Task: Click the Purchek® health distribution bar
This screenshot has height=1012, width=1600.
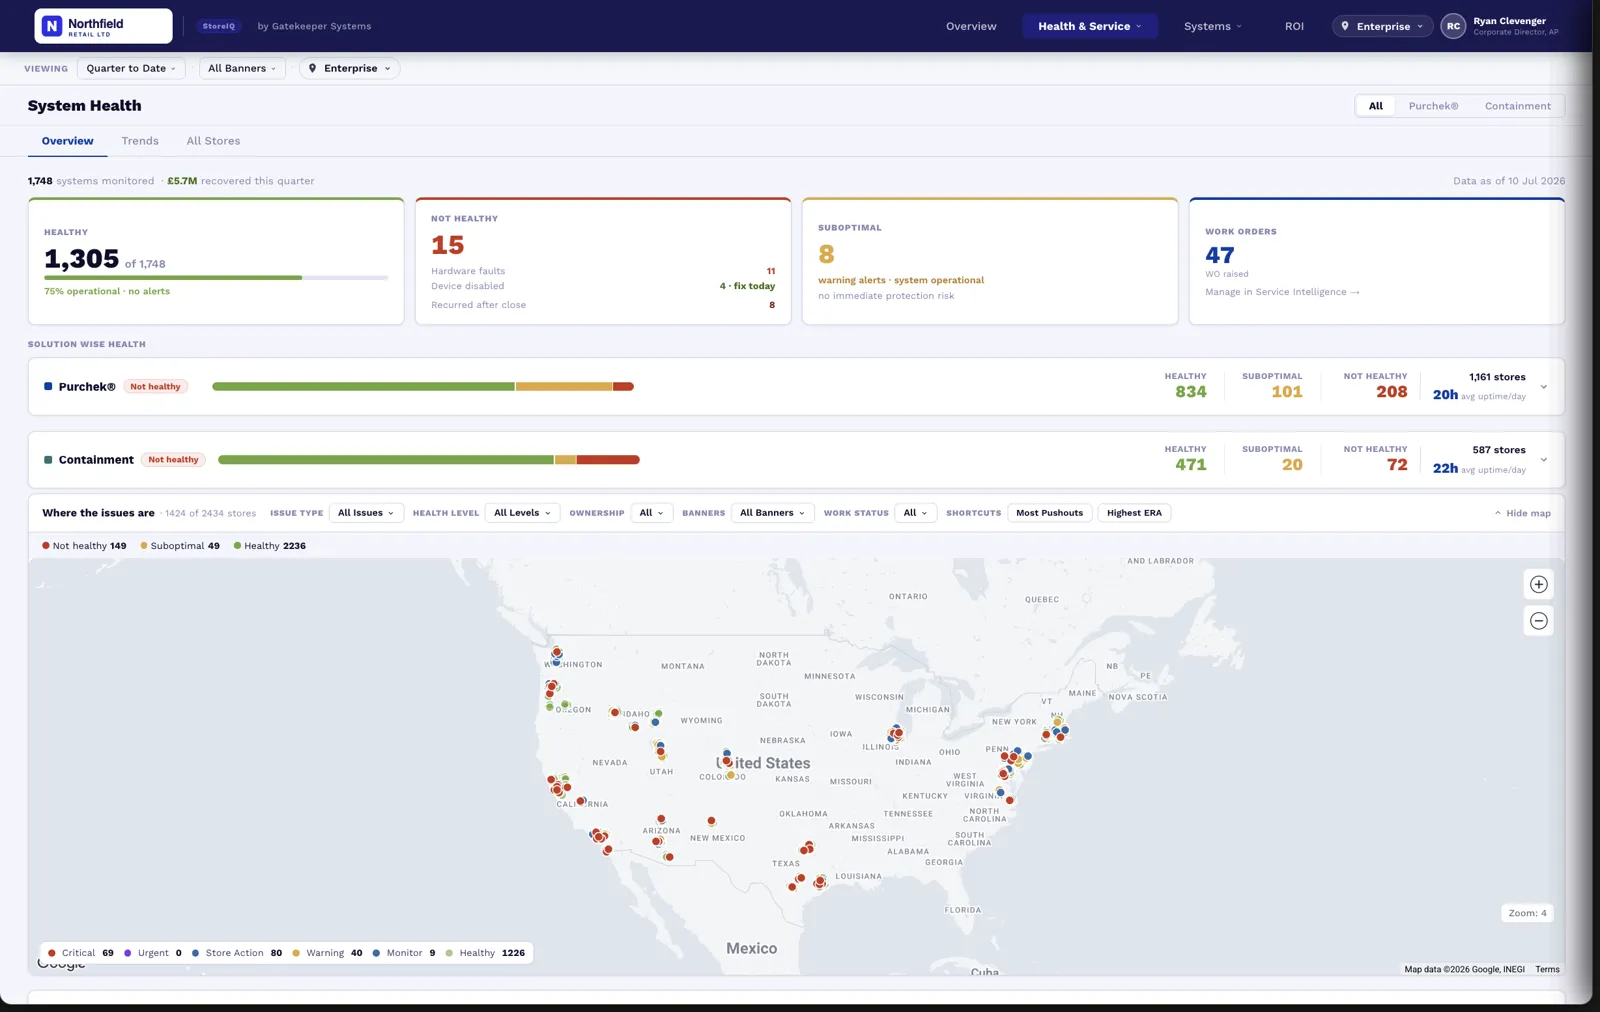Action: tap(423, 387)
